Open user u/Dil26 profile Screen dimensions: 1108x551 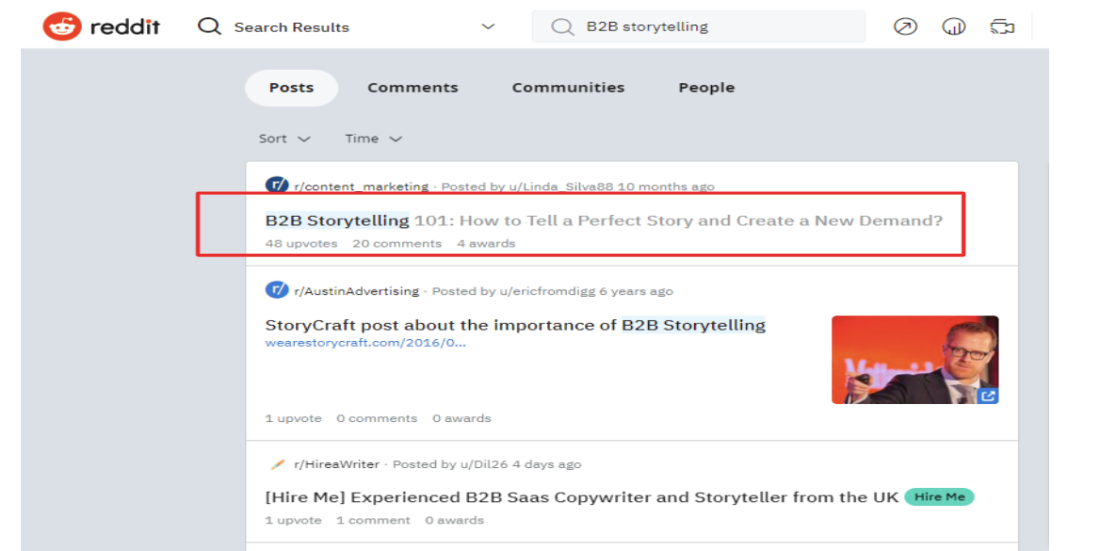[x=485, y=465]
